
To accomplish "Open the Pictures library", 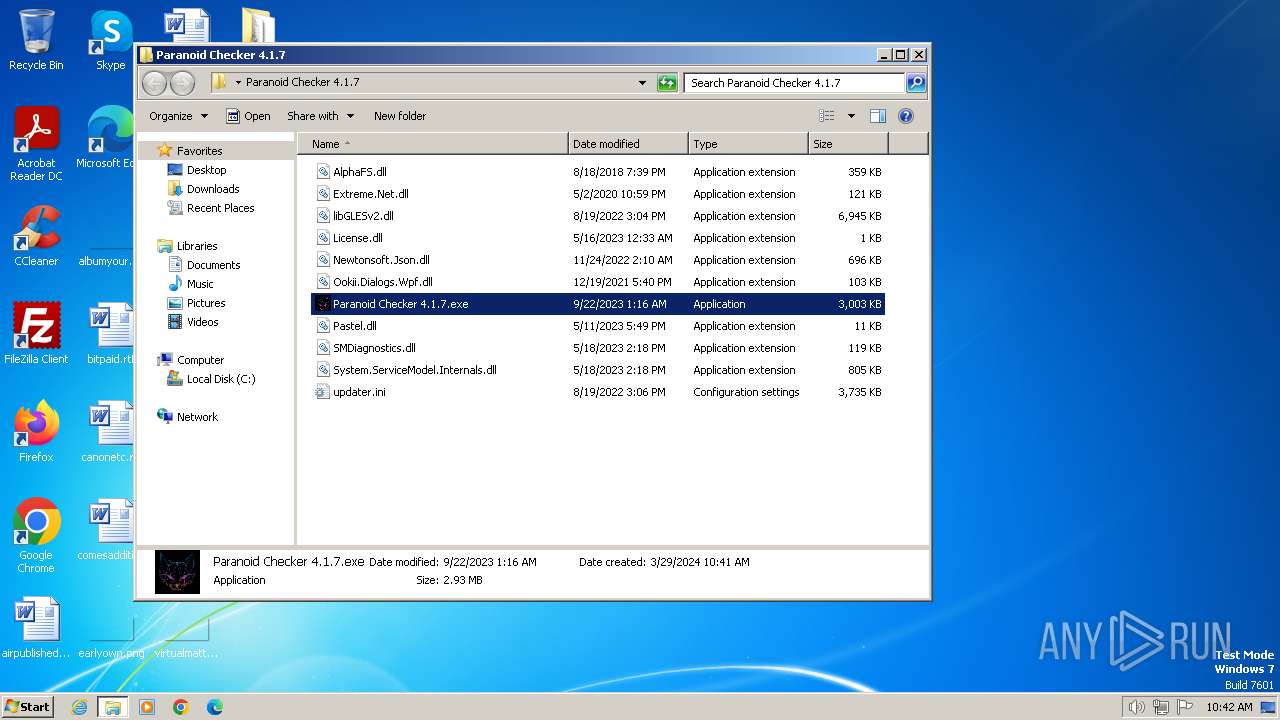I will [x=206, y=303].
